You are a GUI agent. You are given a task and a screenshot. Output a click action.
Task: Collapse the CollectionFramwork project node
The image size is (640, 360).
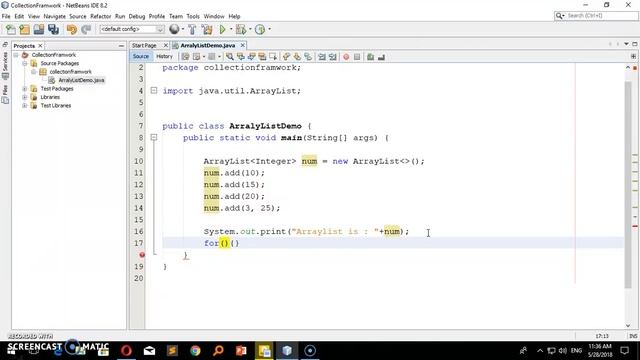(x=16, y=55)
